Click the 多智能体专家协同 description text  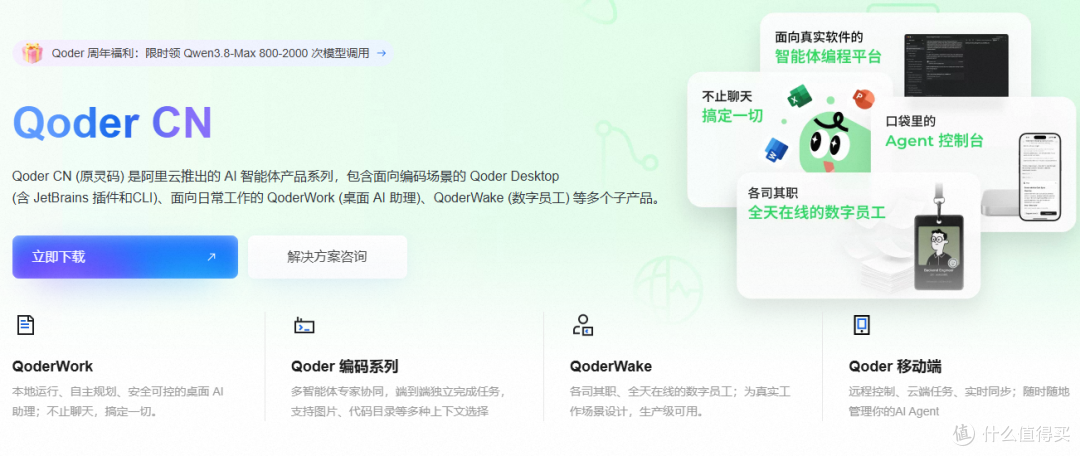pos(399,402)
